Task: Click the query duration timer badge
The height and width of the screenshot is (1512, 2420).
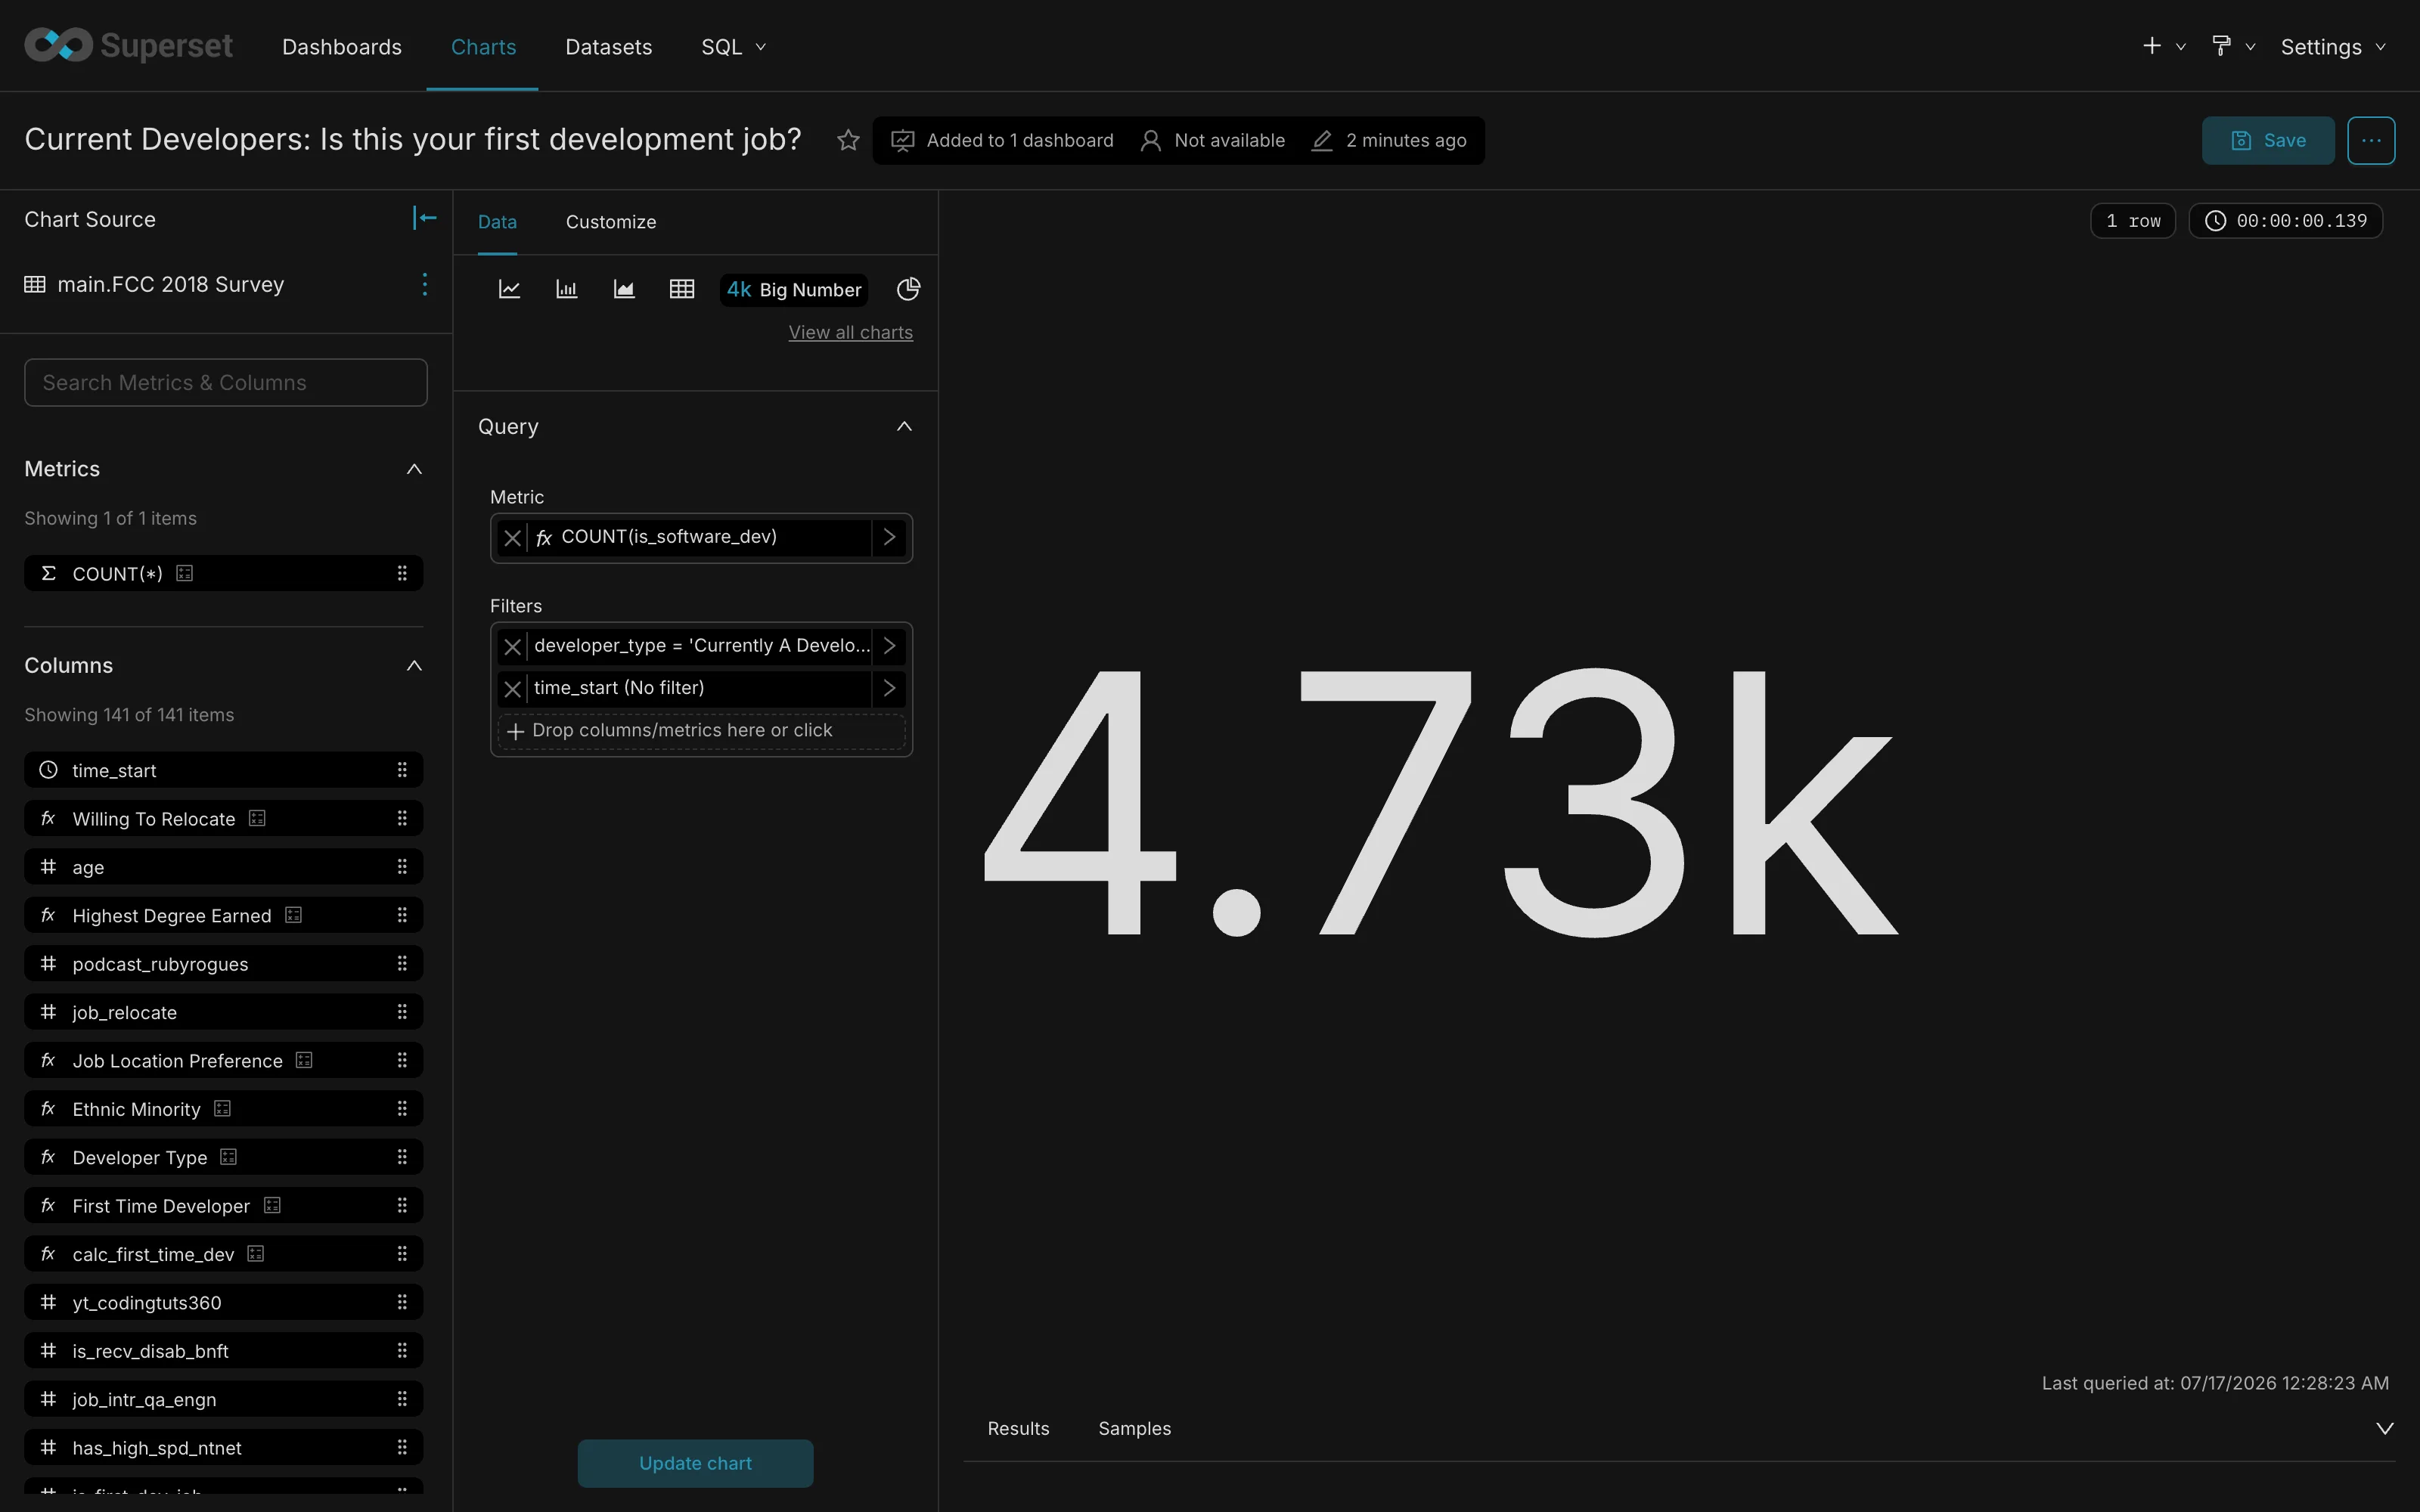Action: click(2286, 220)
